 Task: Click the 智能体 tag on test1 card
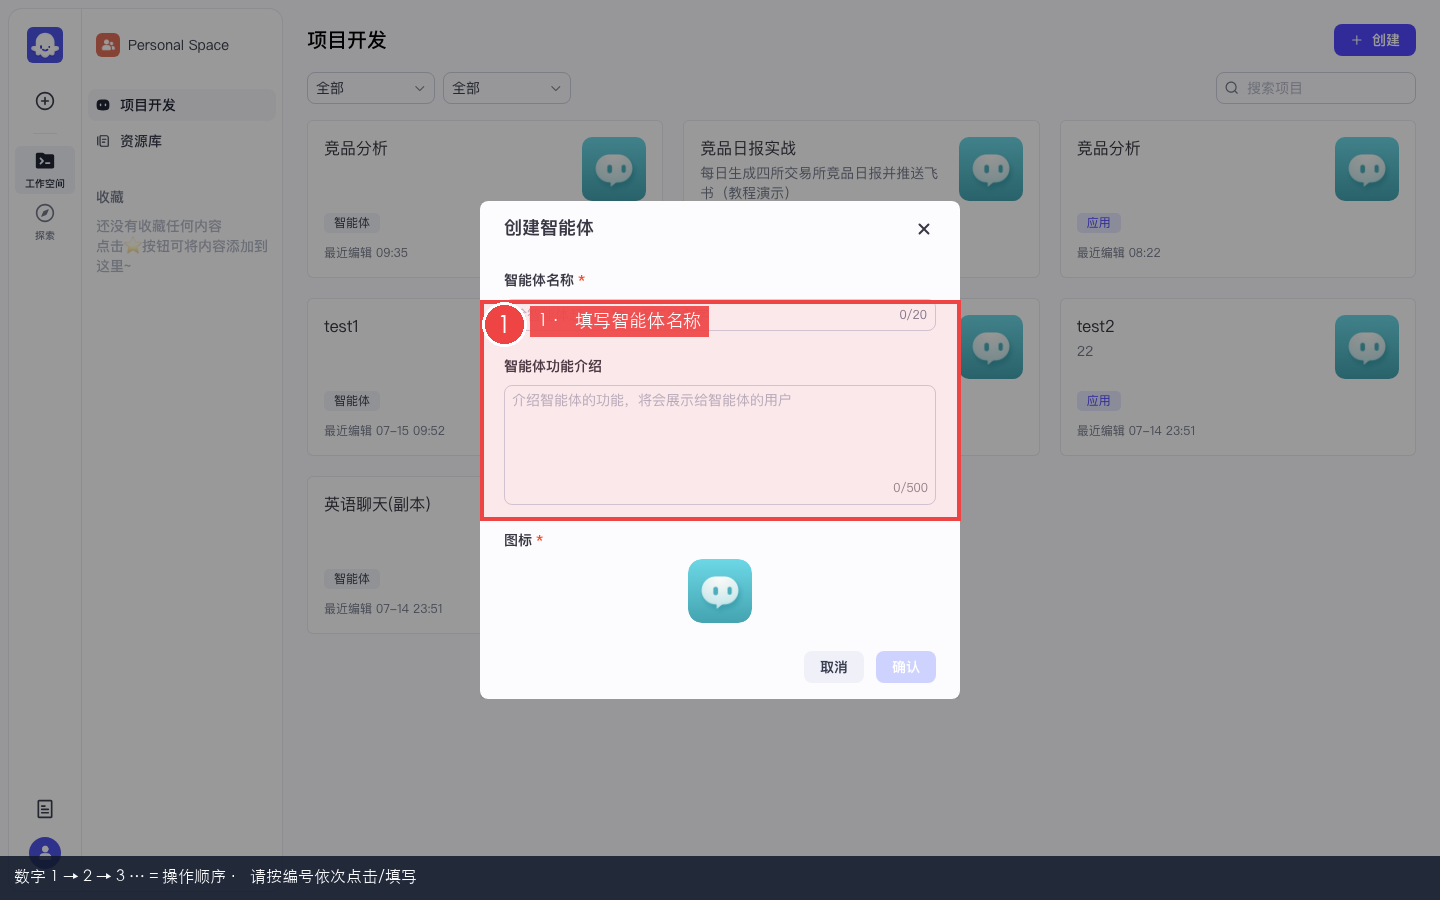pos(352,401)
